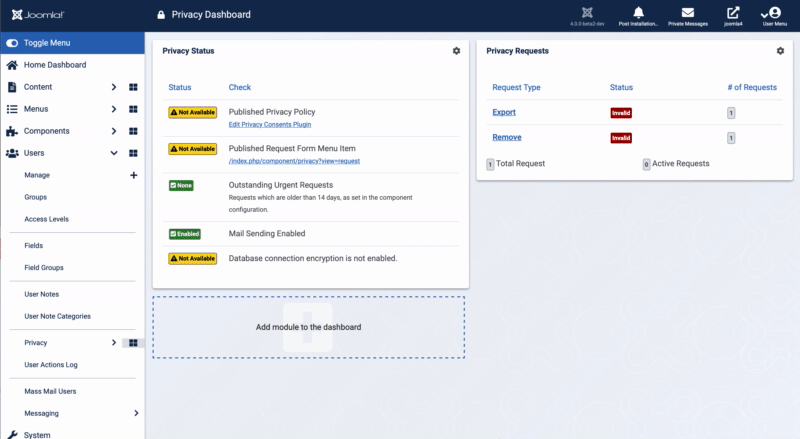Expand the Content menu chevron
The height and width of the screenshot is (439, 800).
114,87
